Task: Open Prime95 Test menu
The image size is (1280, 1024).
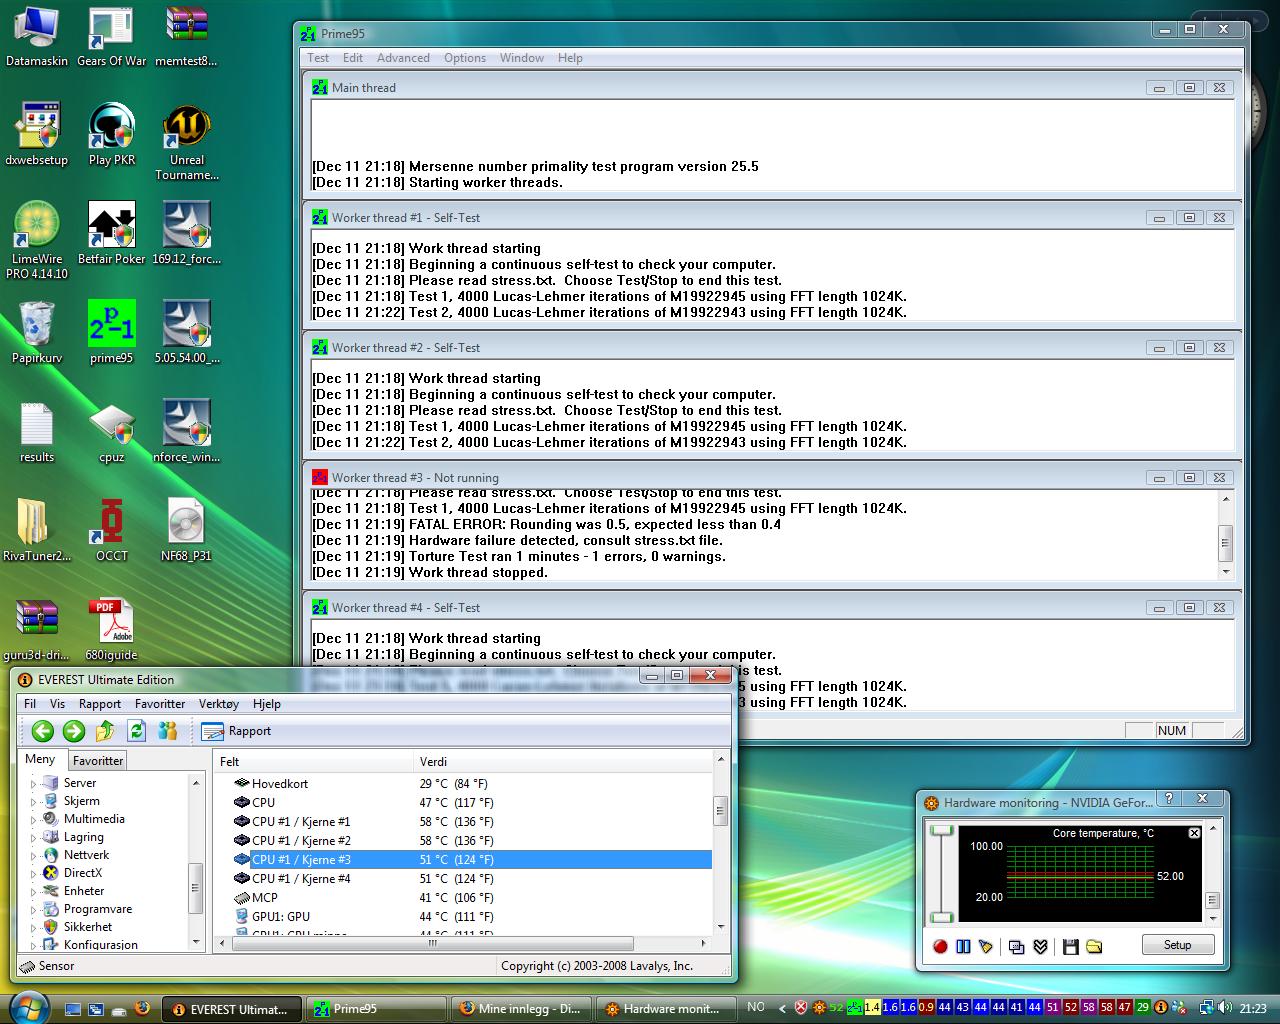Action: (x=318, y=58)
